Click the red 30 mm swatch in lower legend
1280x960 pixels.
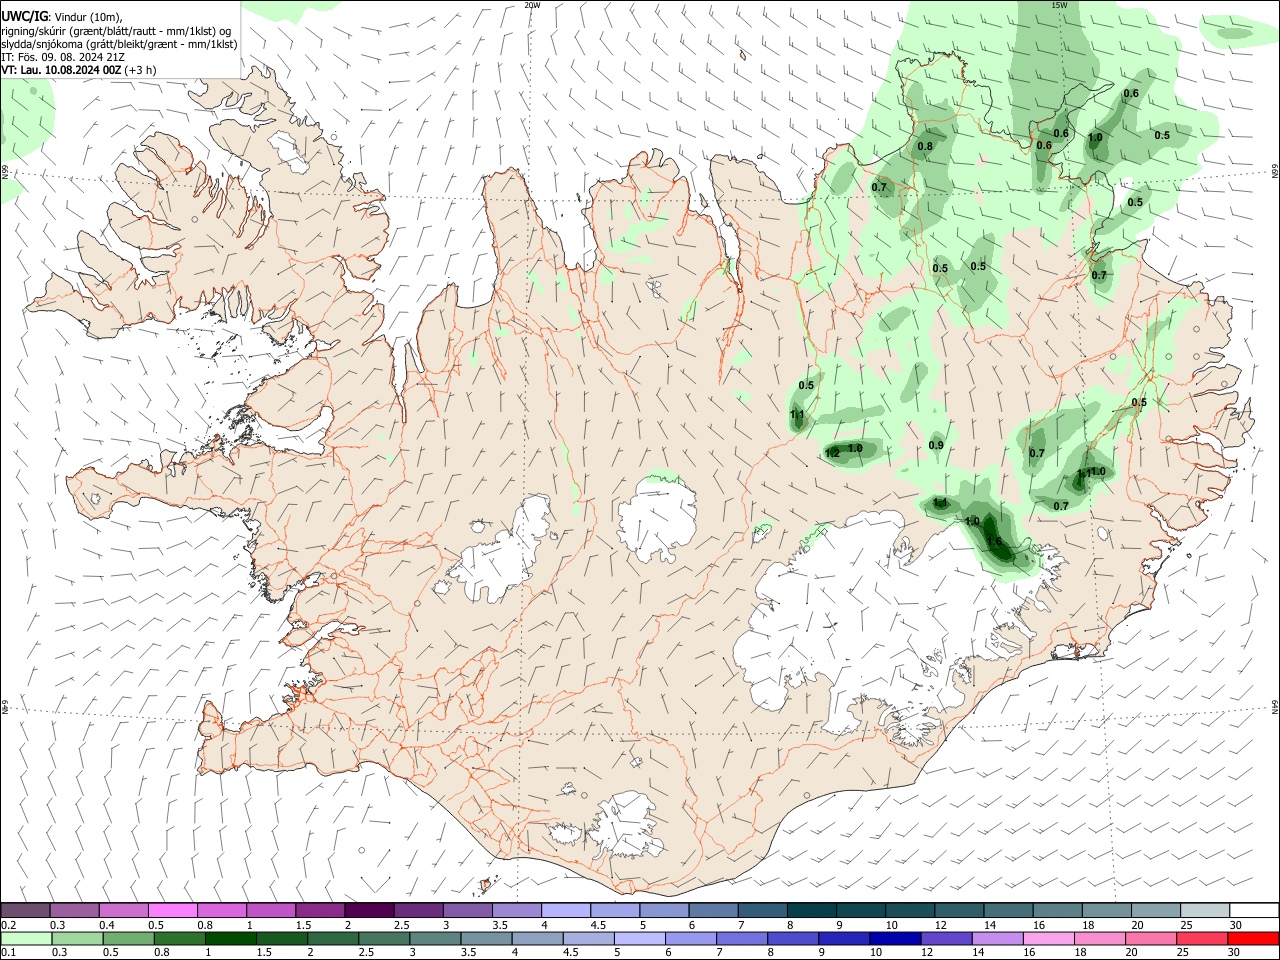point(1253,938)
